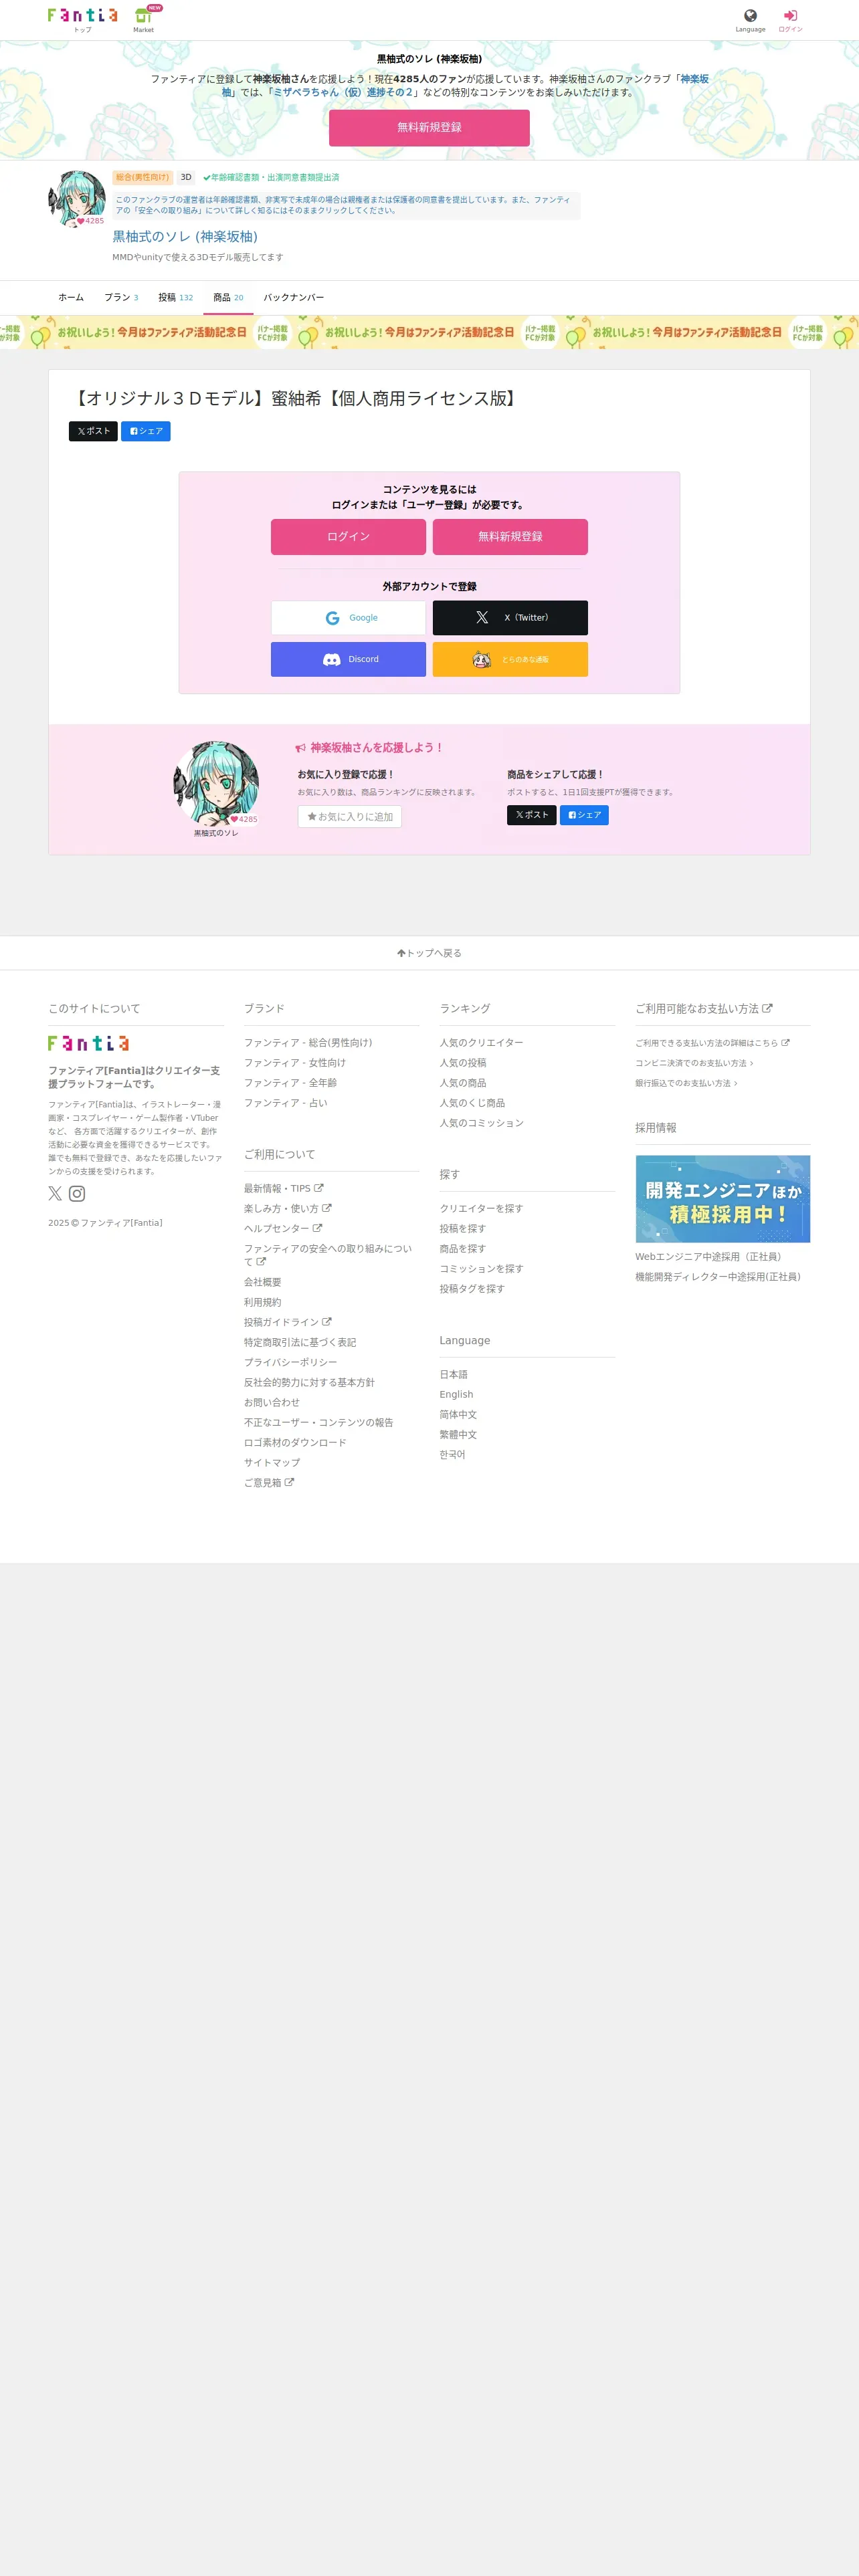Select 繁體中文 language in footer
859x2576 pixels.
click(458, 1435)
